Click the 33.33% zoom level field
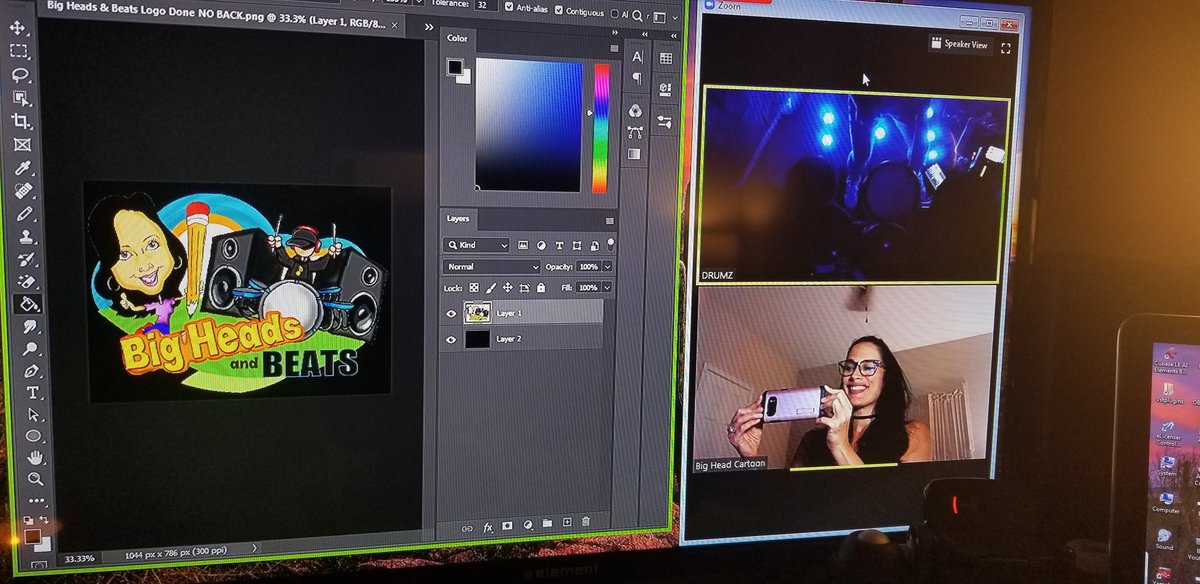Image resolution: width=1200 pixels, height=584 pixels. tap(79, 559)
